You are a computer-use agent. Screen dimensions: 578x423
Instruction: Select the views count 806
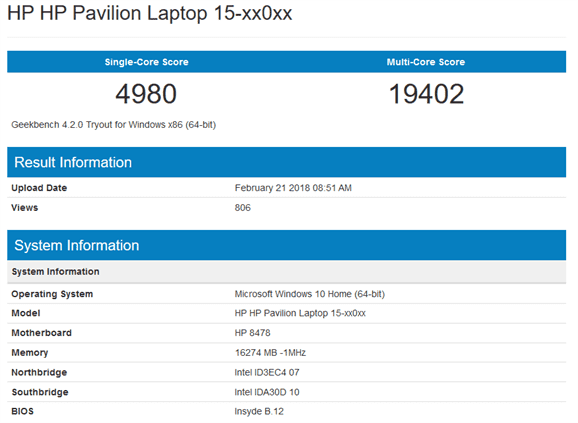pyautogui.click(x=243, y=208)
